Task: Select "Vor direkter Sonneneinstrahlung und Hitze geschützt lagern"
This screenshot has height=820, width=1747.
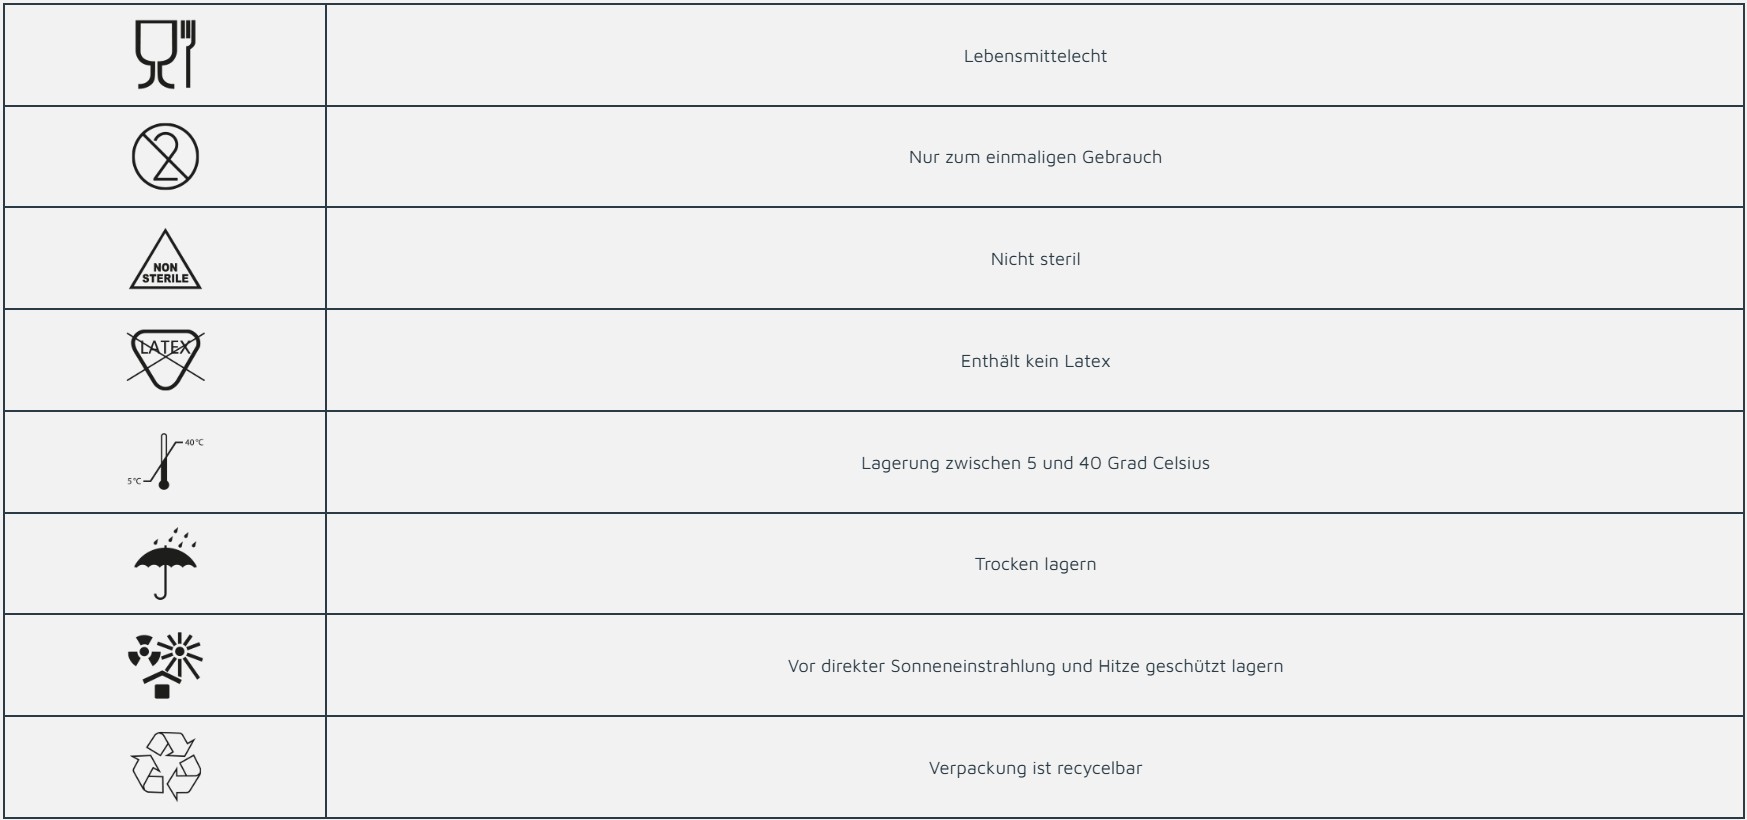Action: click(x=1035, y=666)
